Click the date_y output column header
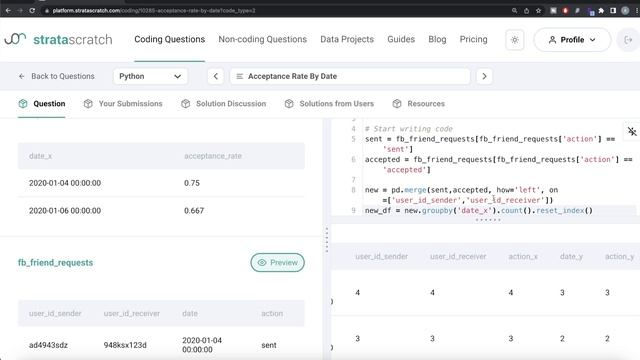 pyautogui.click(x=571, y=256)
